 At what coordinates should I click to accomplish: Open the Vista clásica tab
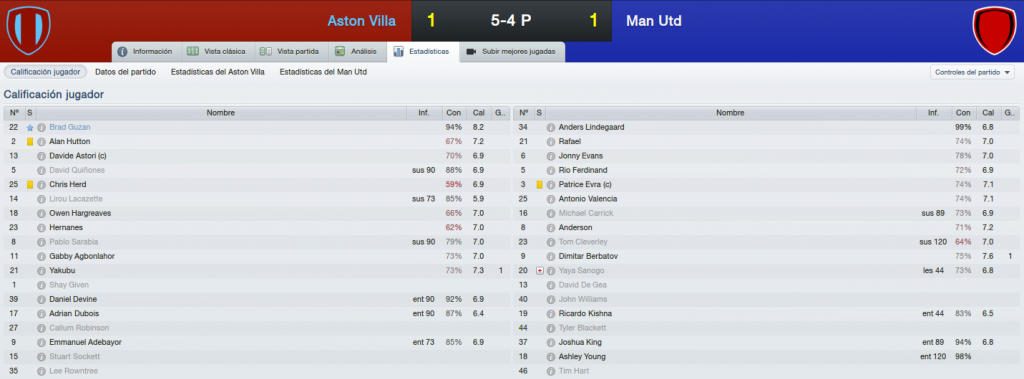tap(216, 52)
